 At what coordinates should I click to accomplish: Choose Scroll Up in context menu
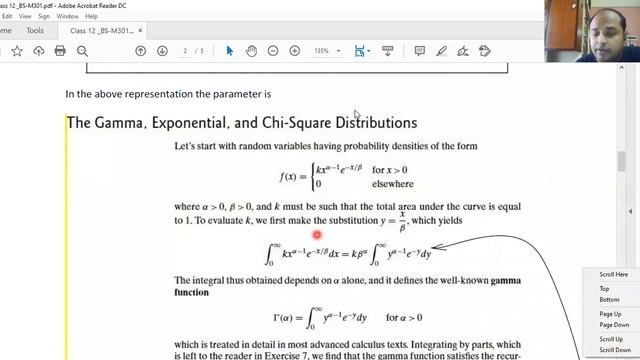pyautogui.click(x=611, y=339)
